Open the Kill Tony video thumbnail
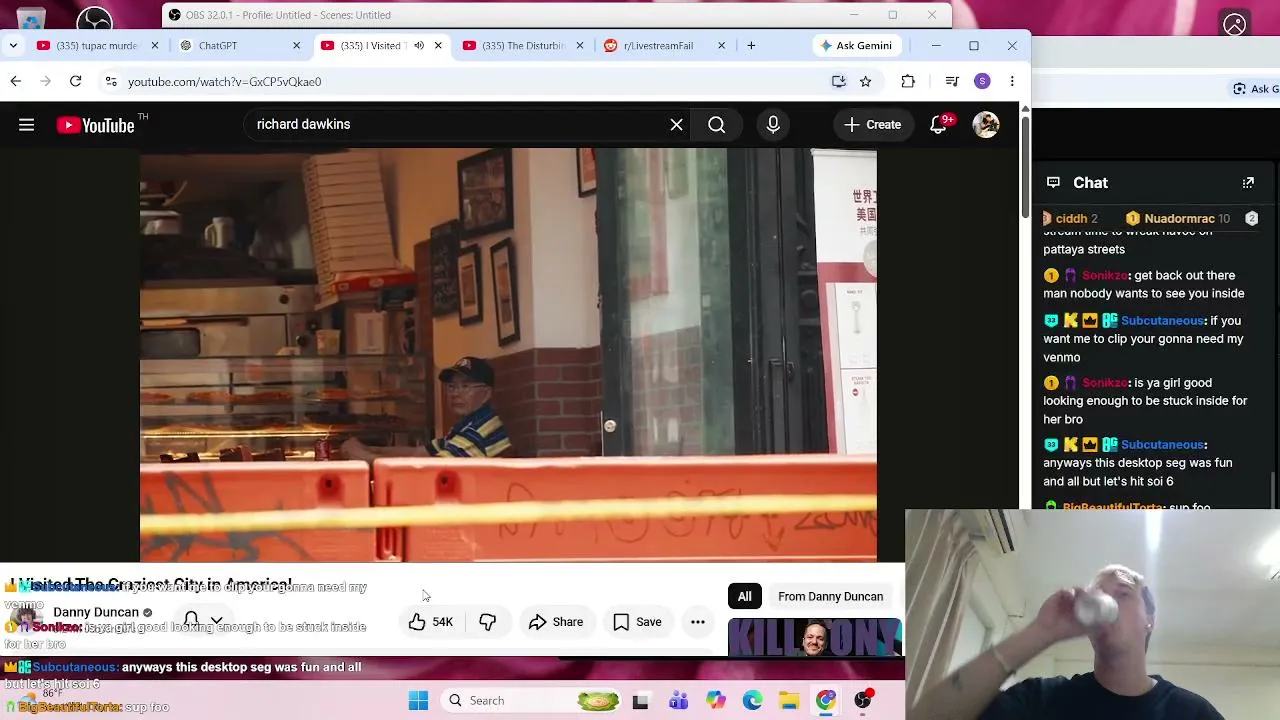1280x720 pixels. 815,638
